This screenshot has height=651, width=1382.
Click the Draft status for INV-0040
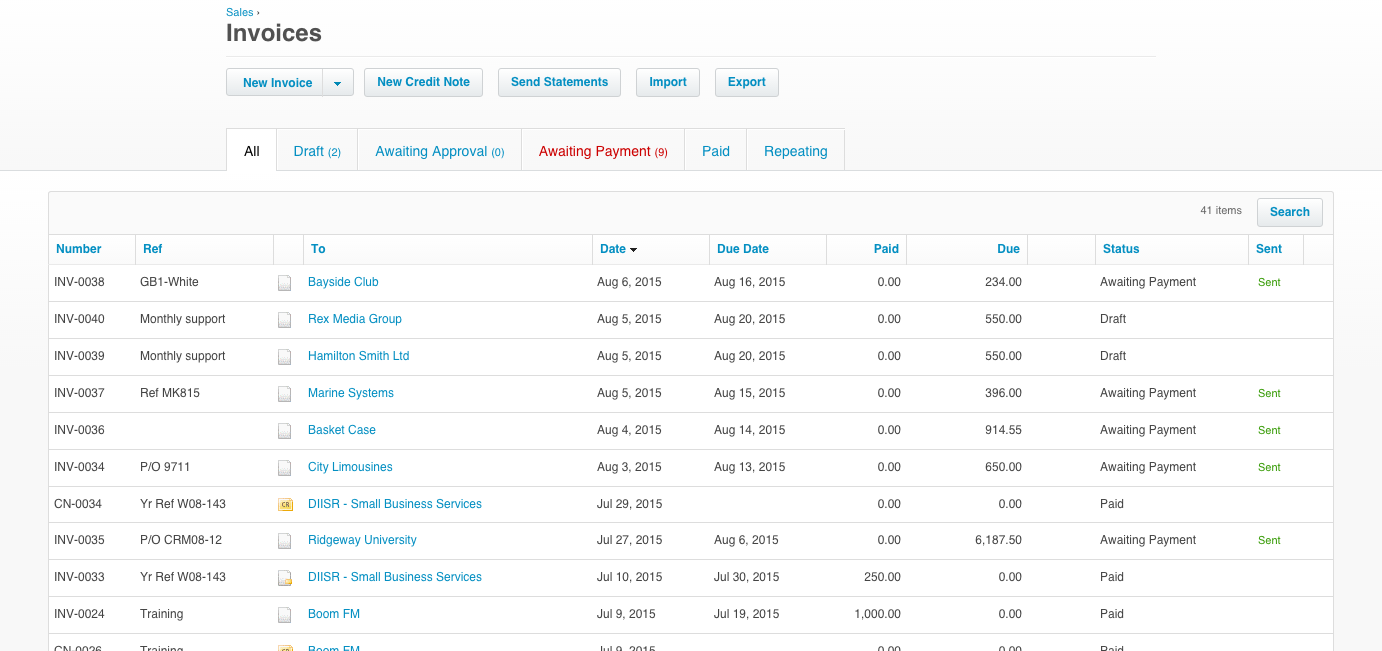point(1113,319)
